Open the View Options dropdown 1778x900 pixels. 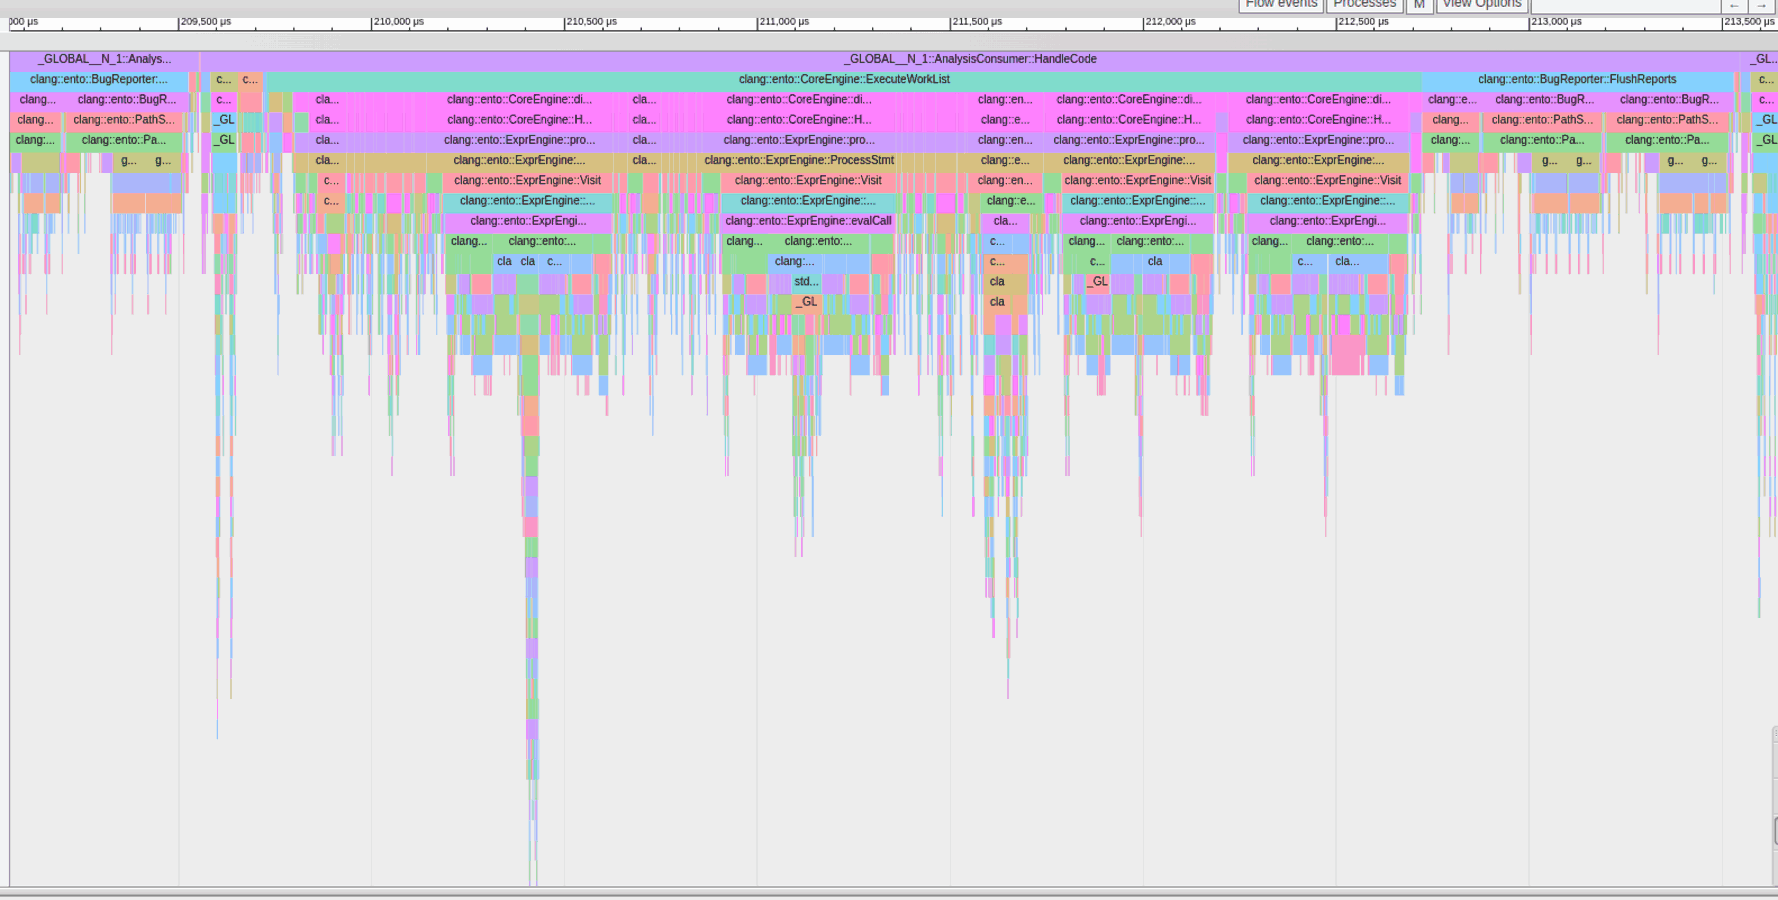(x=1481, y=5)
